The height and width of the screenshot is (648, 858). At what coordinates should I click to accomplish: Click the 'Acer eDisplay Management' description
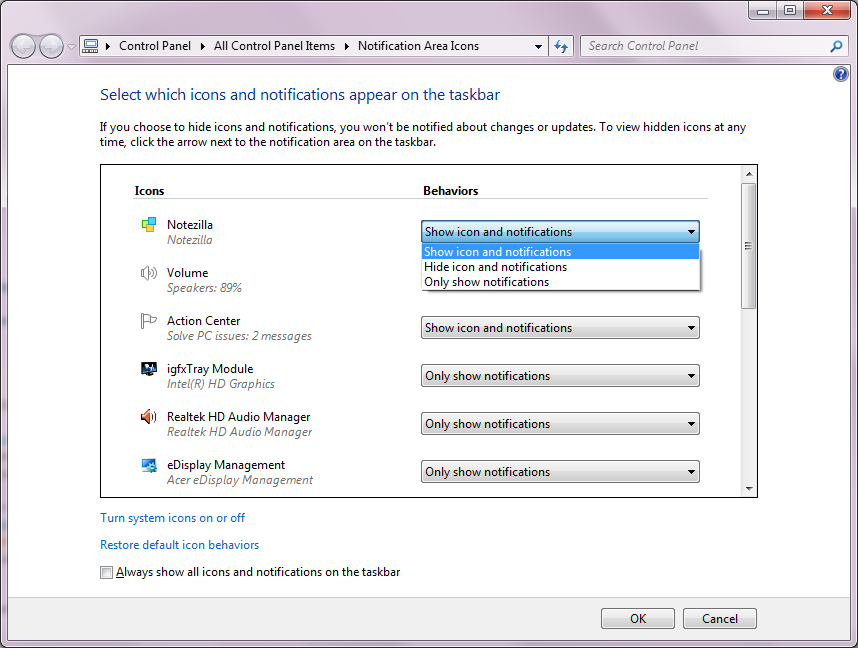pyautogui.click(x=240, y=480)
